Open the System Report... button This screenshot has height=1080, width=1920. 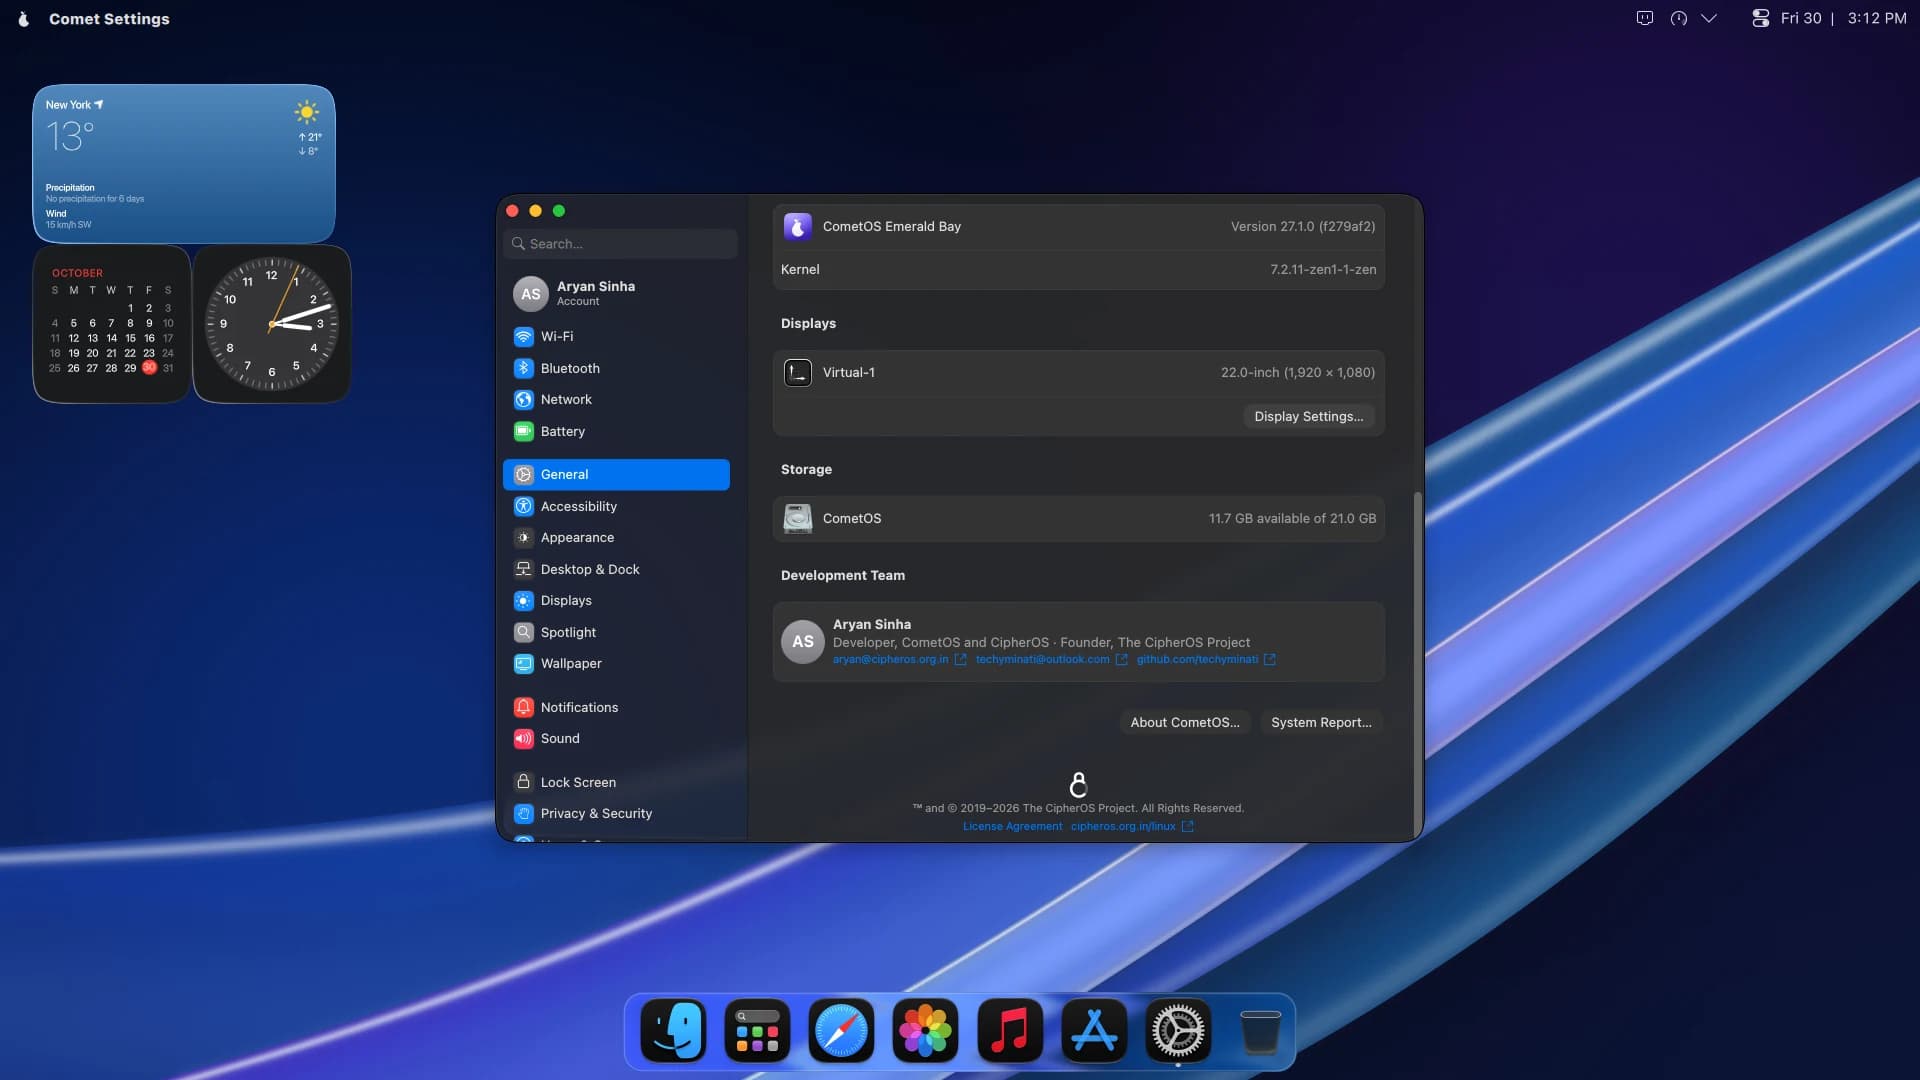click(x=1321, y=722)
